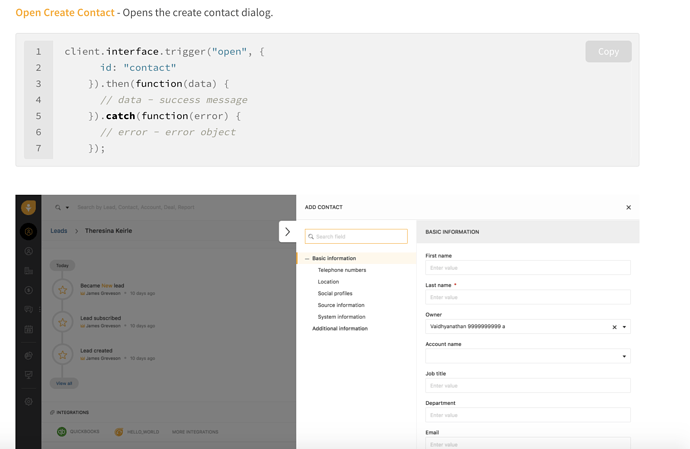Open the Contacts sidebar icon
This screenshot has width=690, height=449.
pyautogui.click(x=29, y=251)
